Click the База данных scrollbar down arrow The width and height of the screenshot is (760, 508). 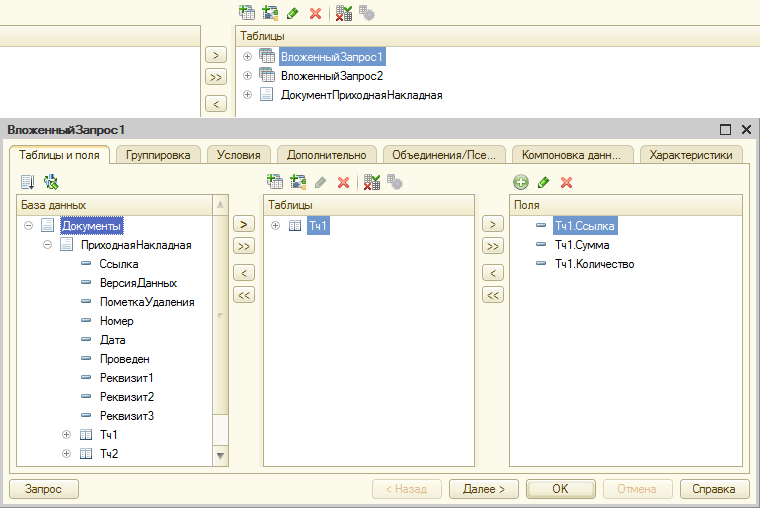point(221,455)
